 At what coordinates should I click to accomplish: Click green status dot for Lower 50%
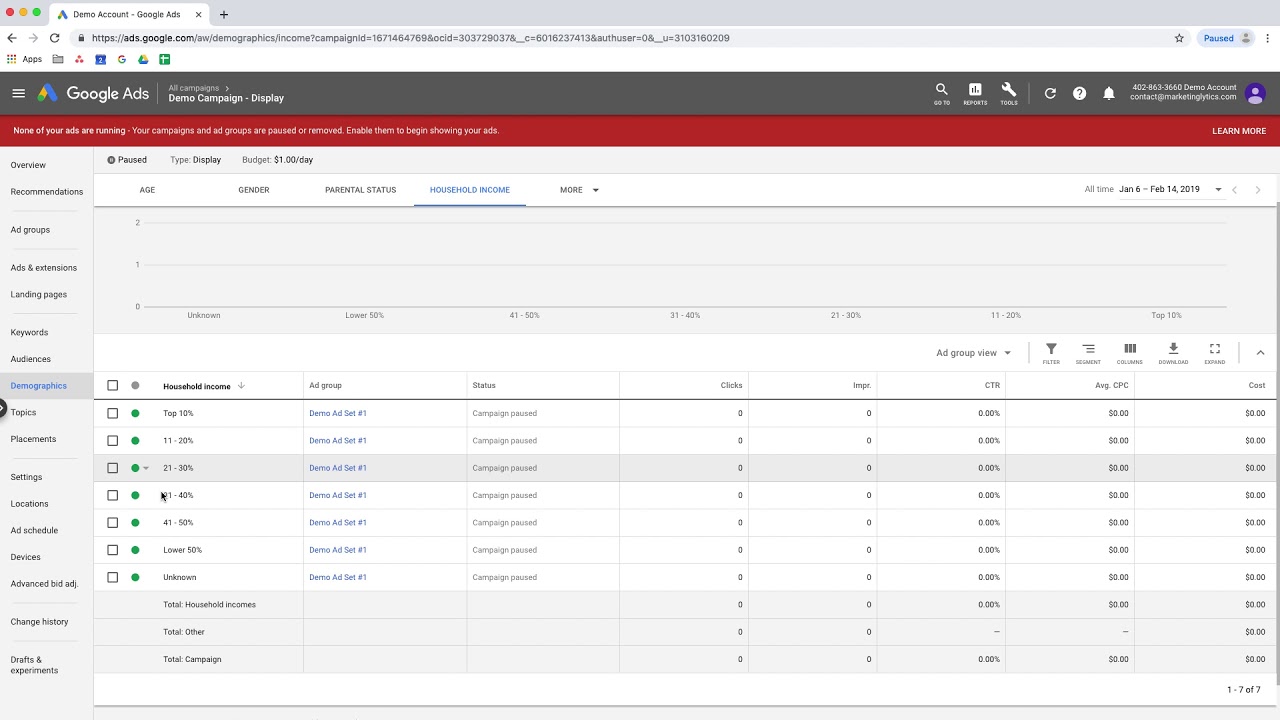pos(135,550)
